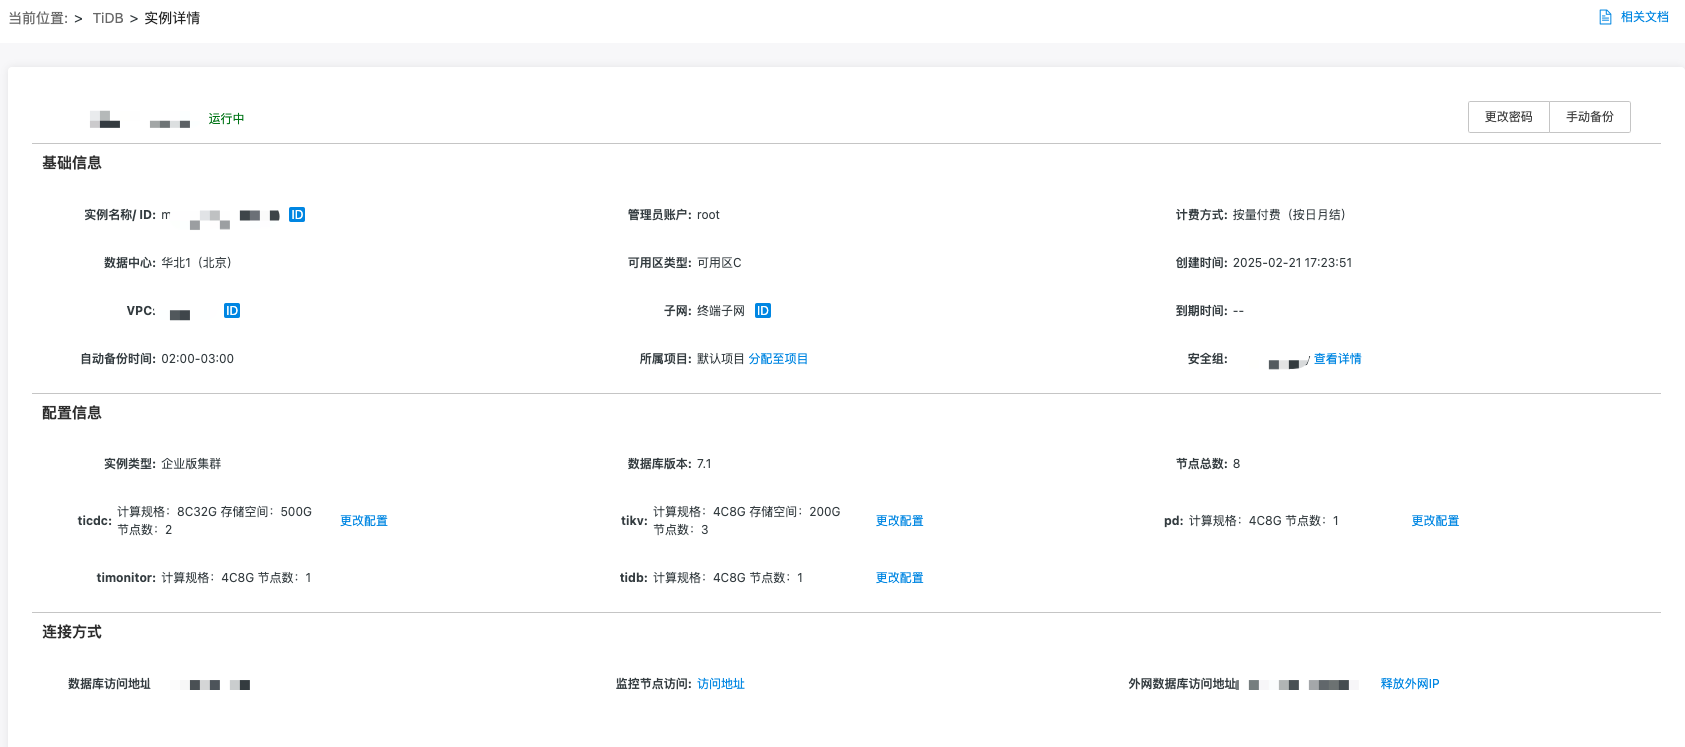Click the ID badge beside instance name
The image size is (1685, 747).
[297, 215]
